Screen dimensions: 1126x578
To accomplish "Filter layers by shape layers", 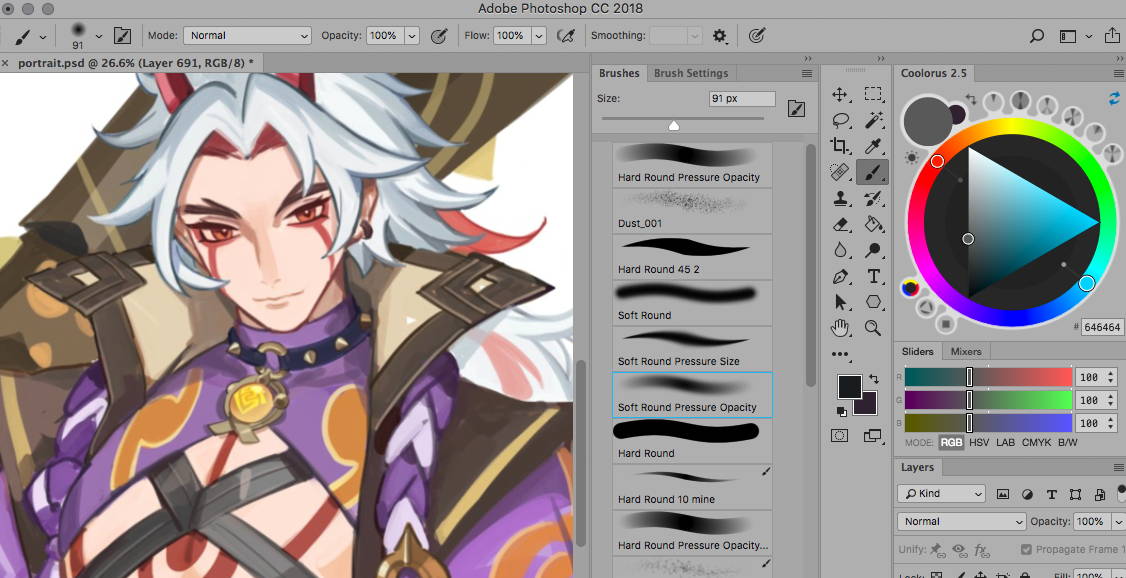I will 1075,494.
